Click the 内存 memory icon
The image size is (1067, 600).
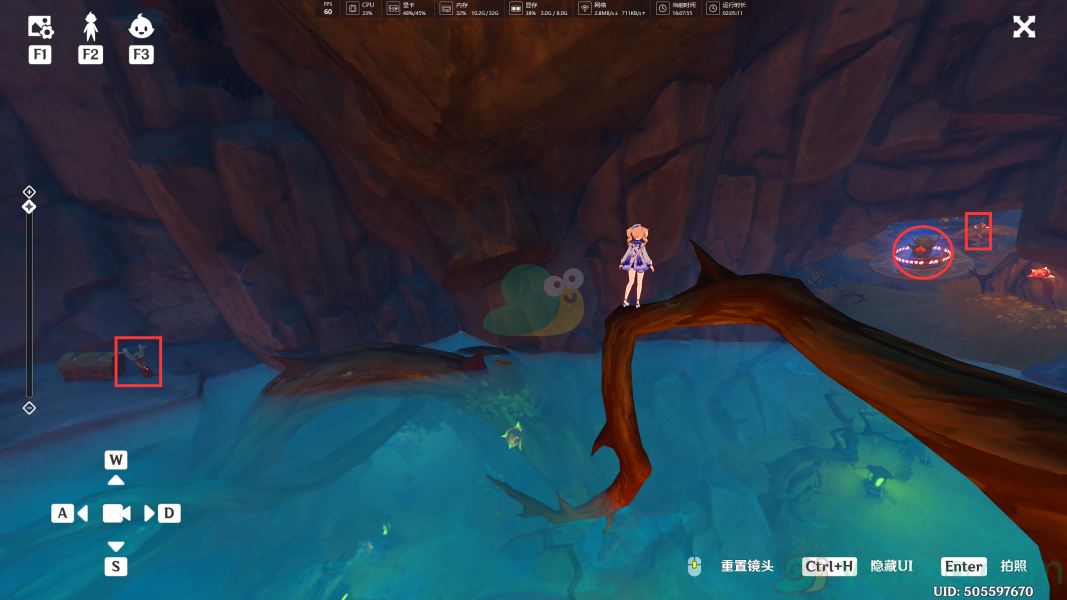[x=446, y=8]
